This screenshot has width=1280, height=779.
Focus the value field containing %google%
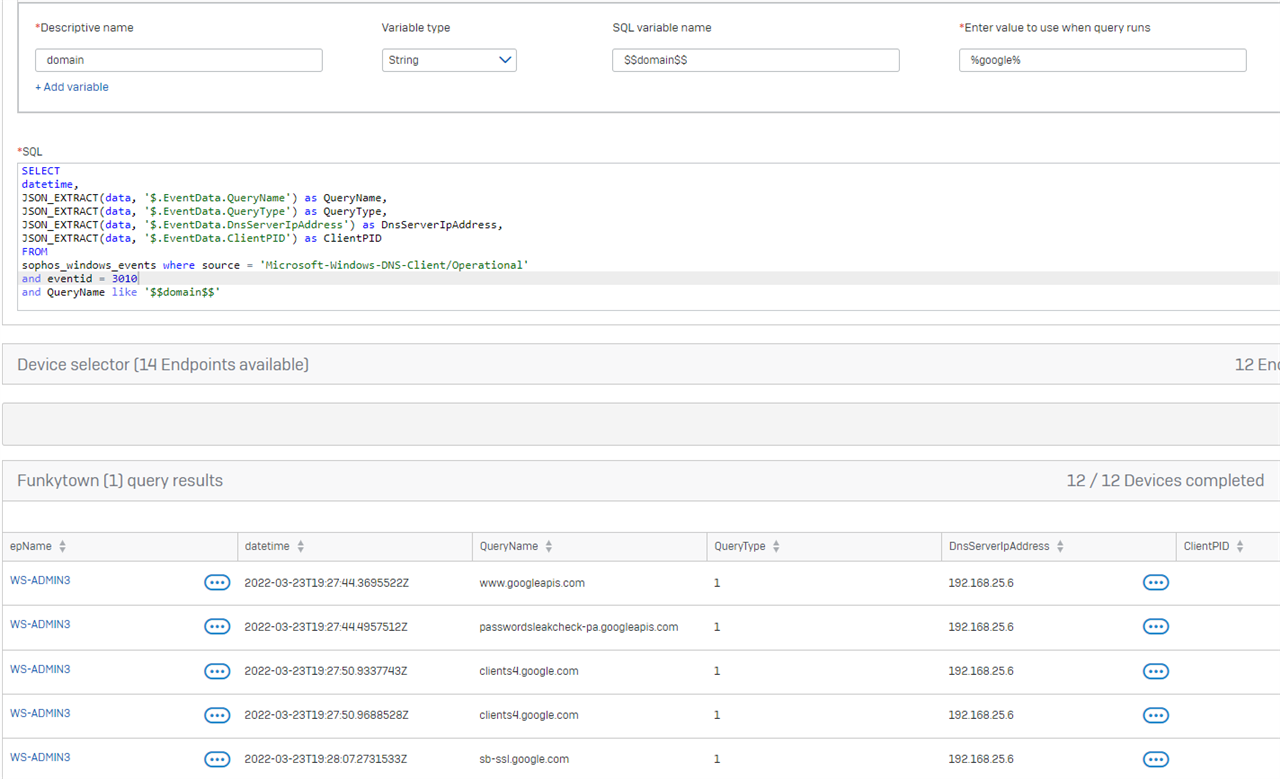click(1103, 60)
